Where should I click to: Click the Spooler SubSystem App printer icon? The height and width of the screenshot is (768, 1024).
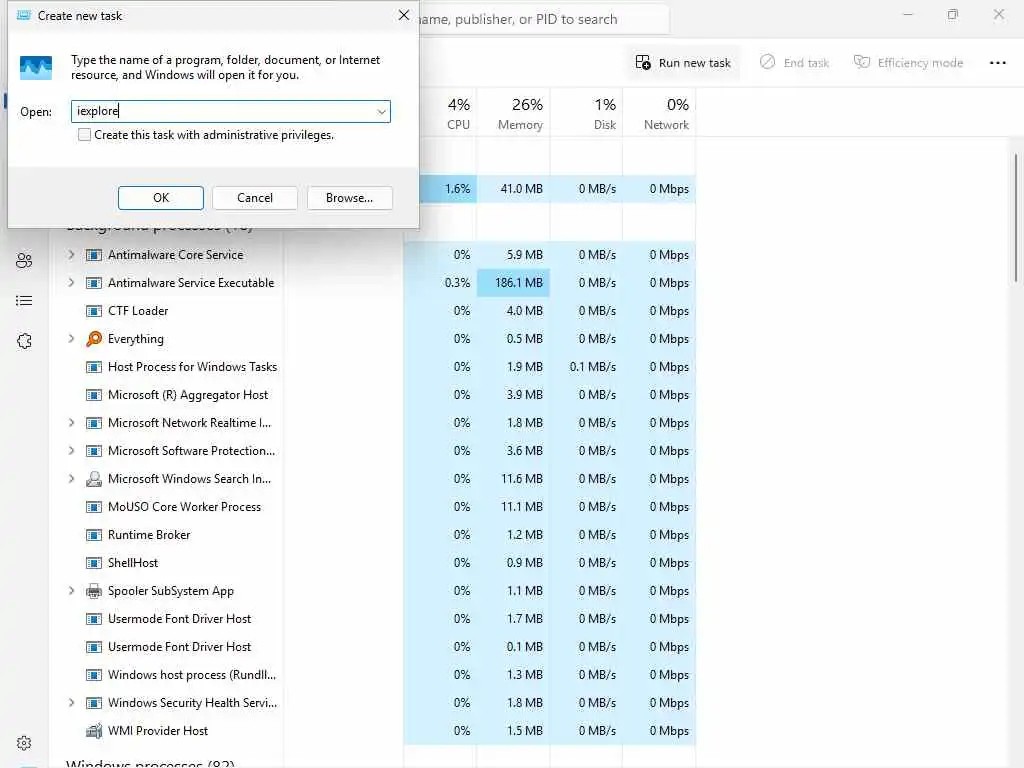94,591
